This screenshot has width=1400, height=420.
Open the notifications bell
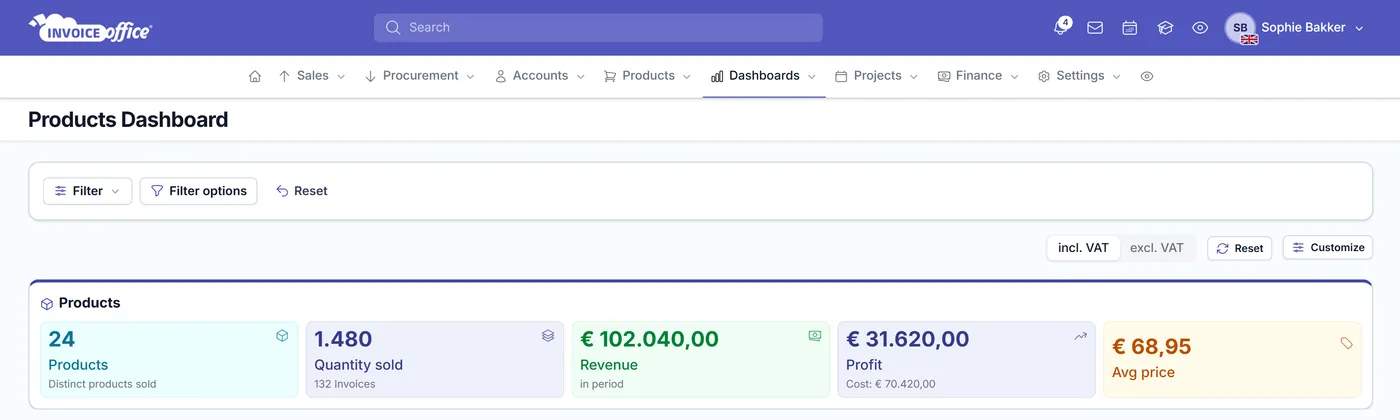tap(1060, 28)
